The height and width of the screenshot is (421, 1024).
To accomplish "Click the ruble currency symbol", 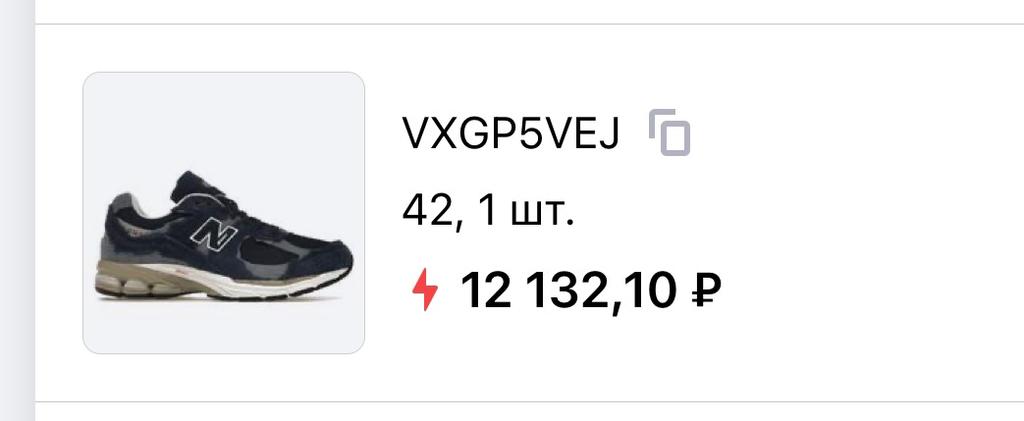I will [x=705, y=290].
